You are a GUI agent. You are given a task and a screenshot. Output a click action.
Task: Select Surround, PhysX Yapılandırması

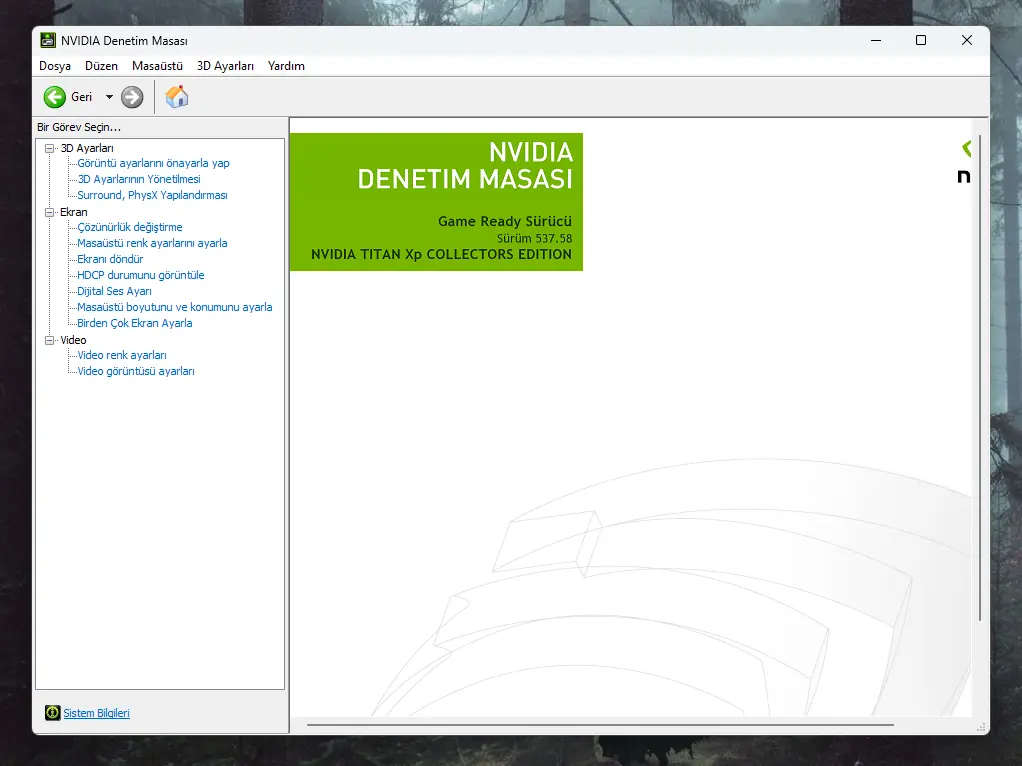click(153, 195)
